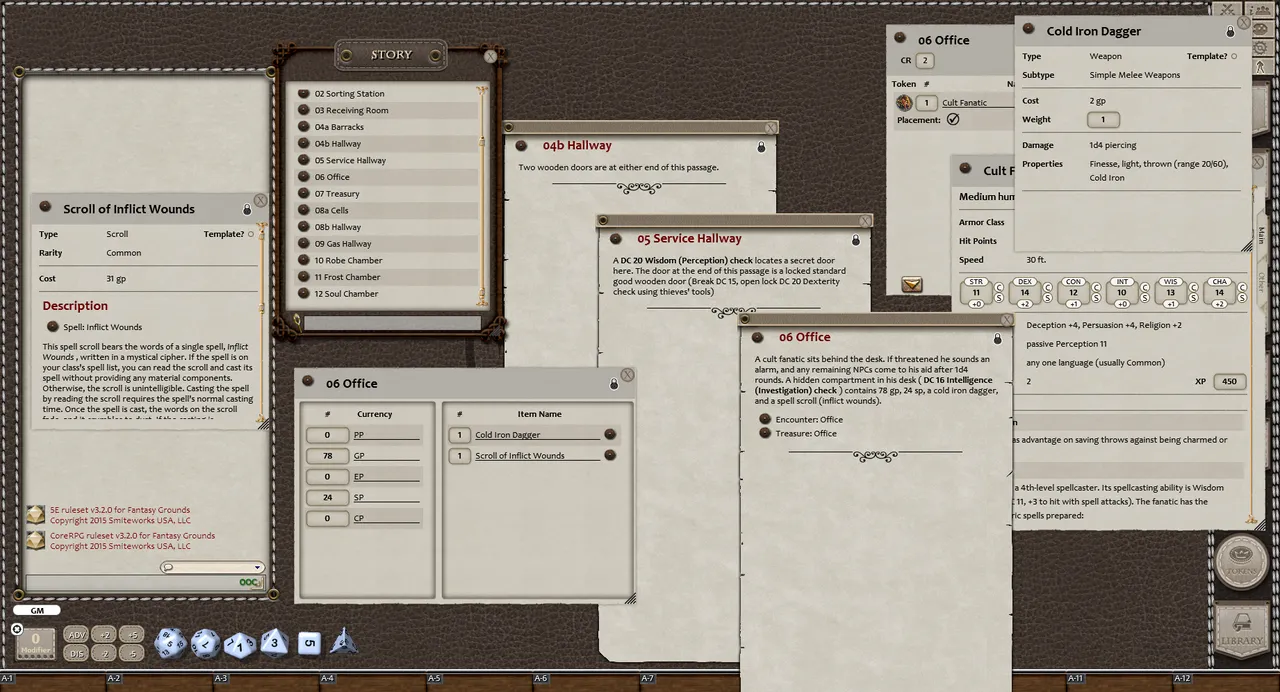Roll the d10 die

240,645
